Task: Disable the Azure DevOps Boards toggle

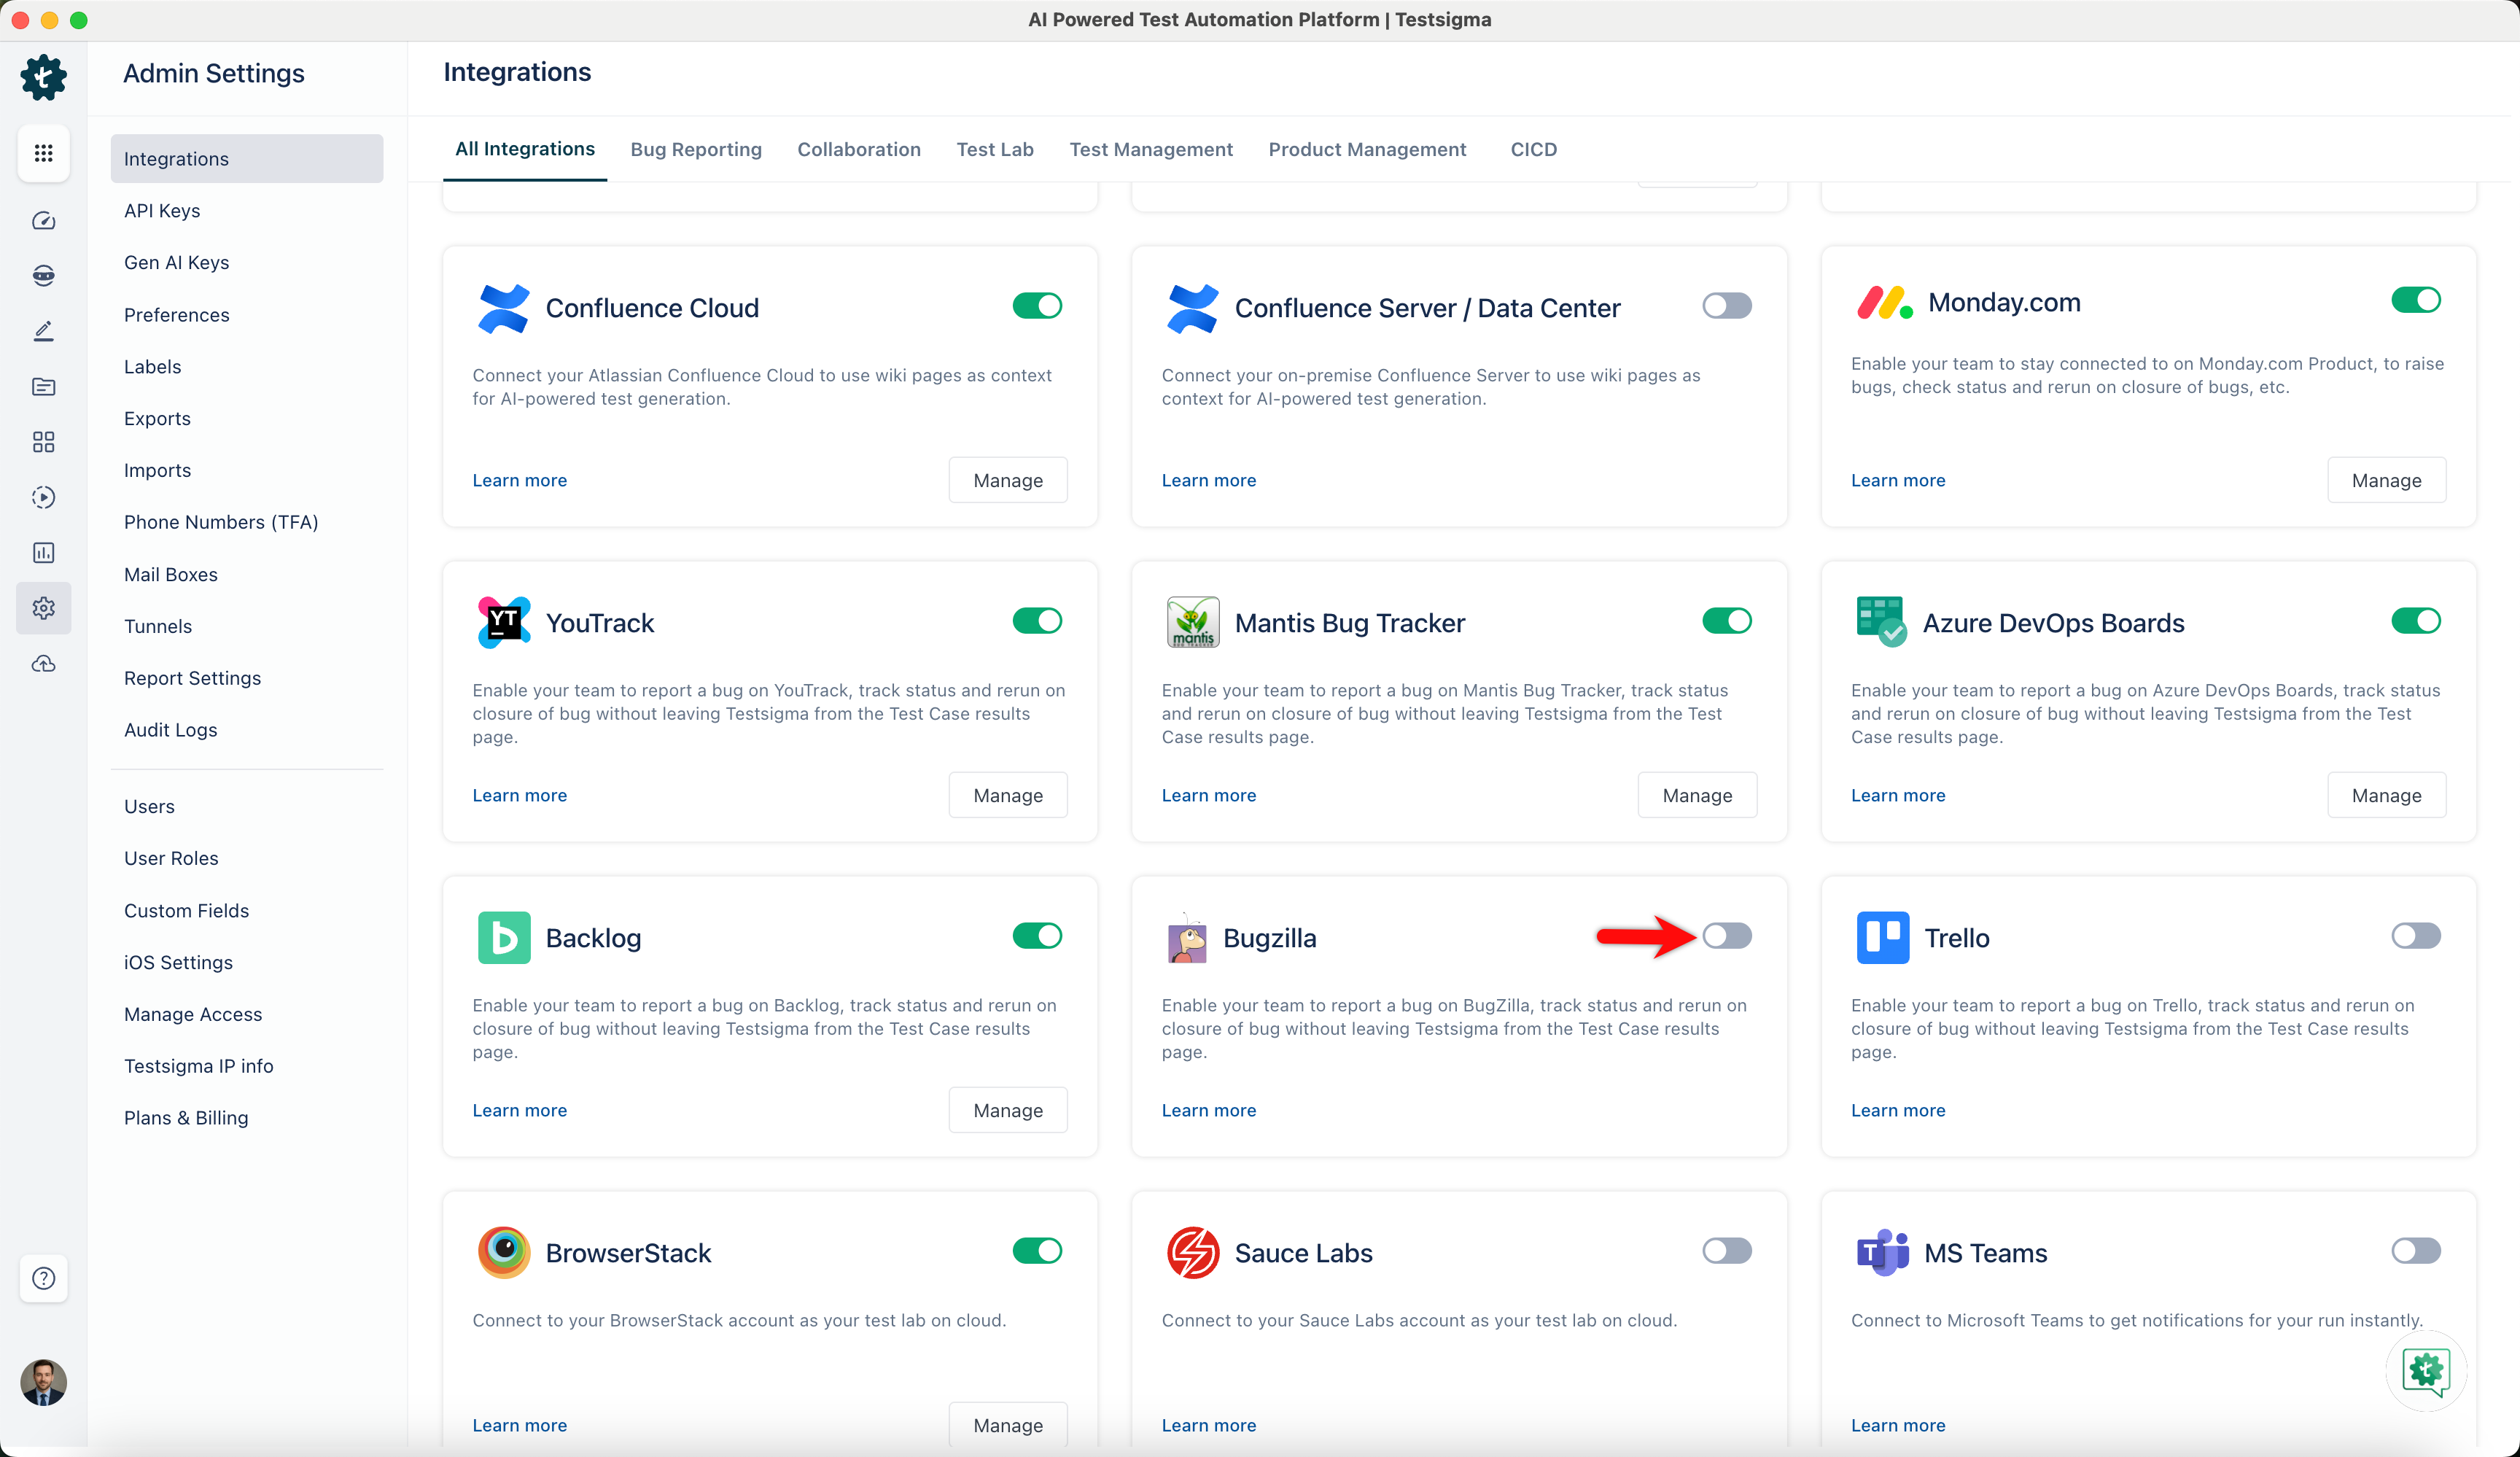Action: 2416,621
